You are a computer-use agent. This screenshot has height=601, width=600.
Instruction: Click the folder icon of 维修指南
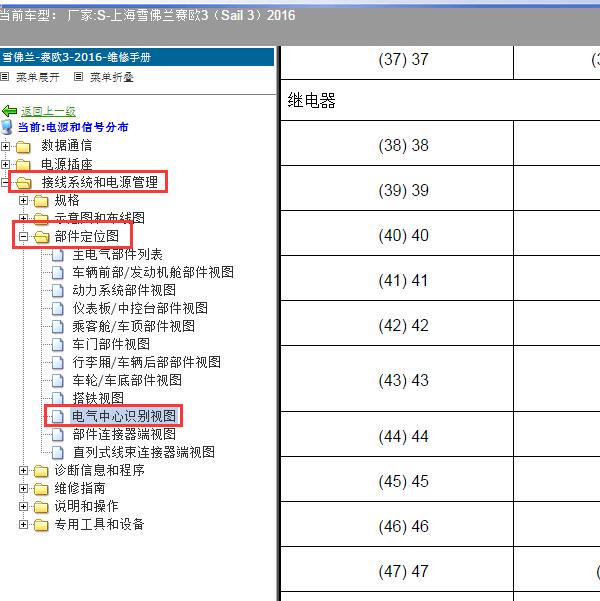click(41, 489)
